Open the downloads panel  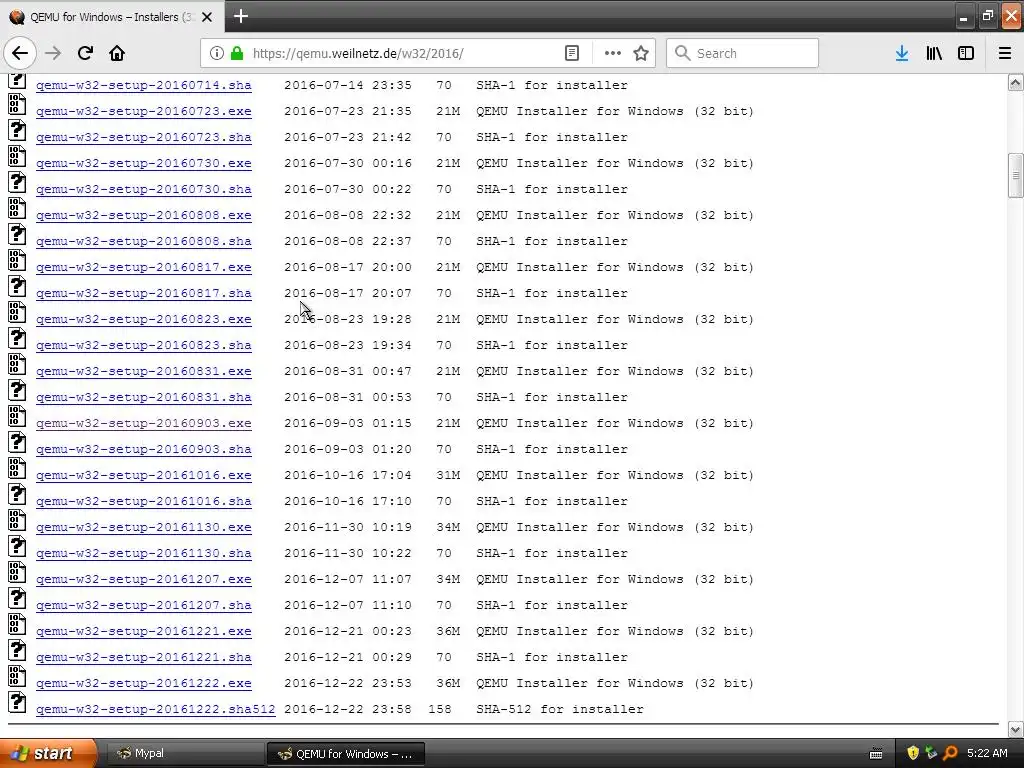[x=902, y=53]
